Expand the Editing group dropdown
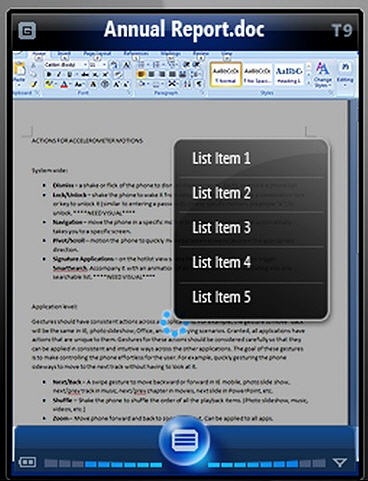The image size is (368, 481). pos(345,74)
